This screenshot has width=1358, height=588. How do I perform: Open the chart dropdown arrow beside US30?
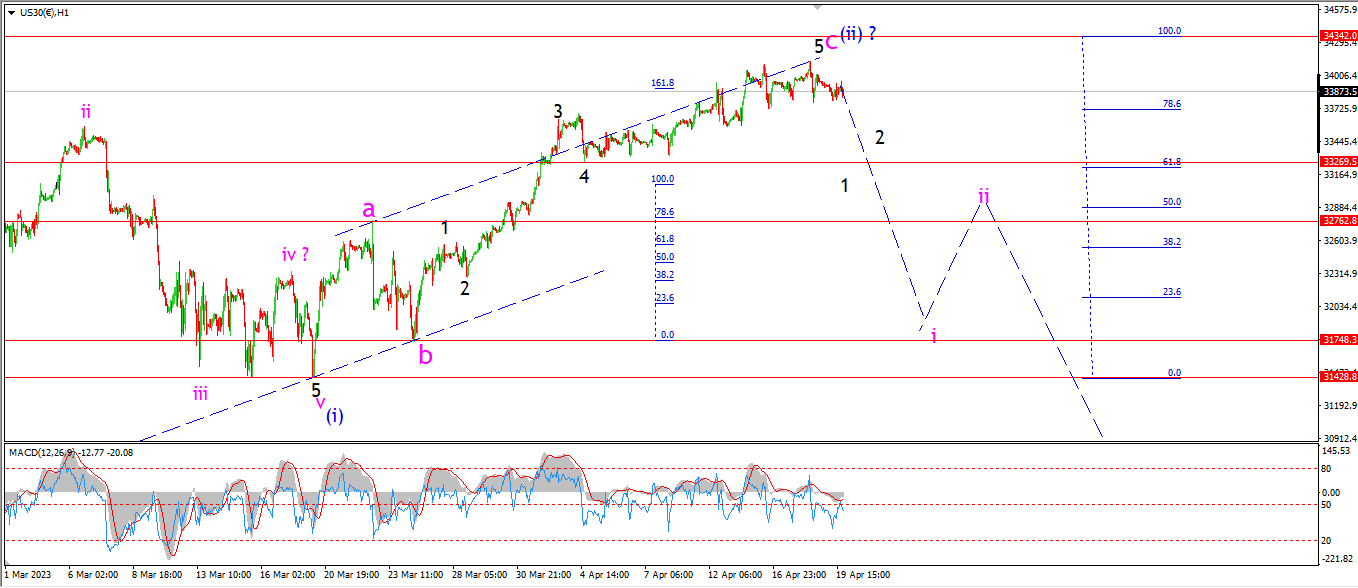point(11,12)
